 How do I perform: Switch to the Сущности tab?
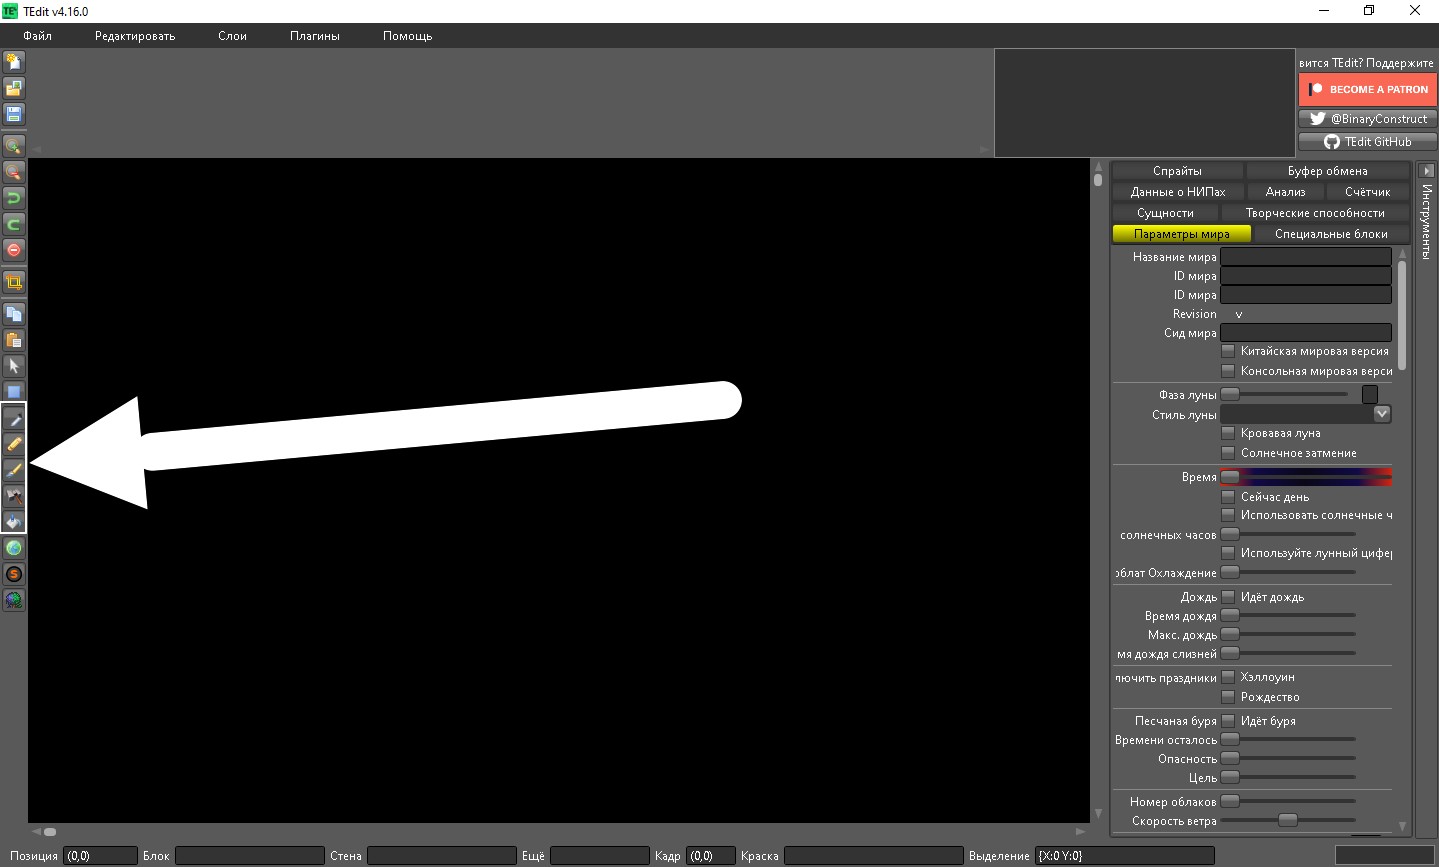pyautogui.click(x=1165, y=213)
